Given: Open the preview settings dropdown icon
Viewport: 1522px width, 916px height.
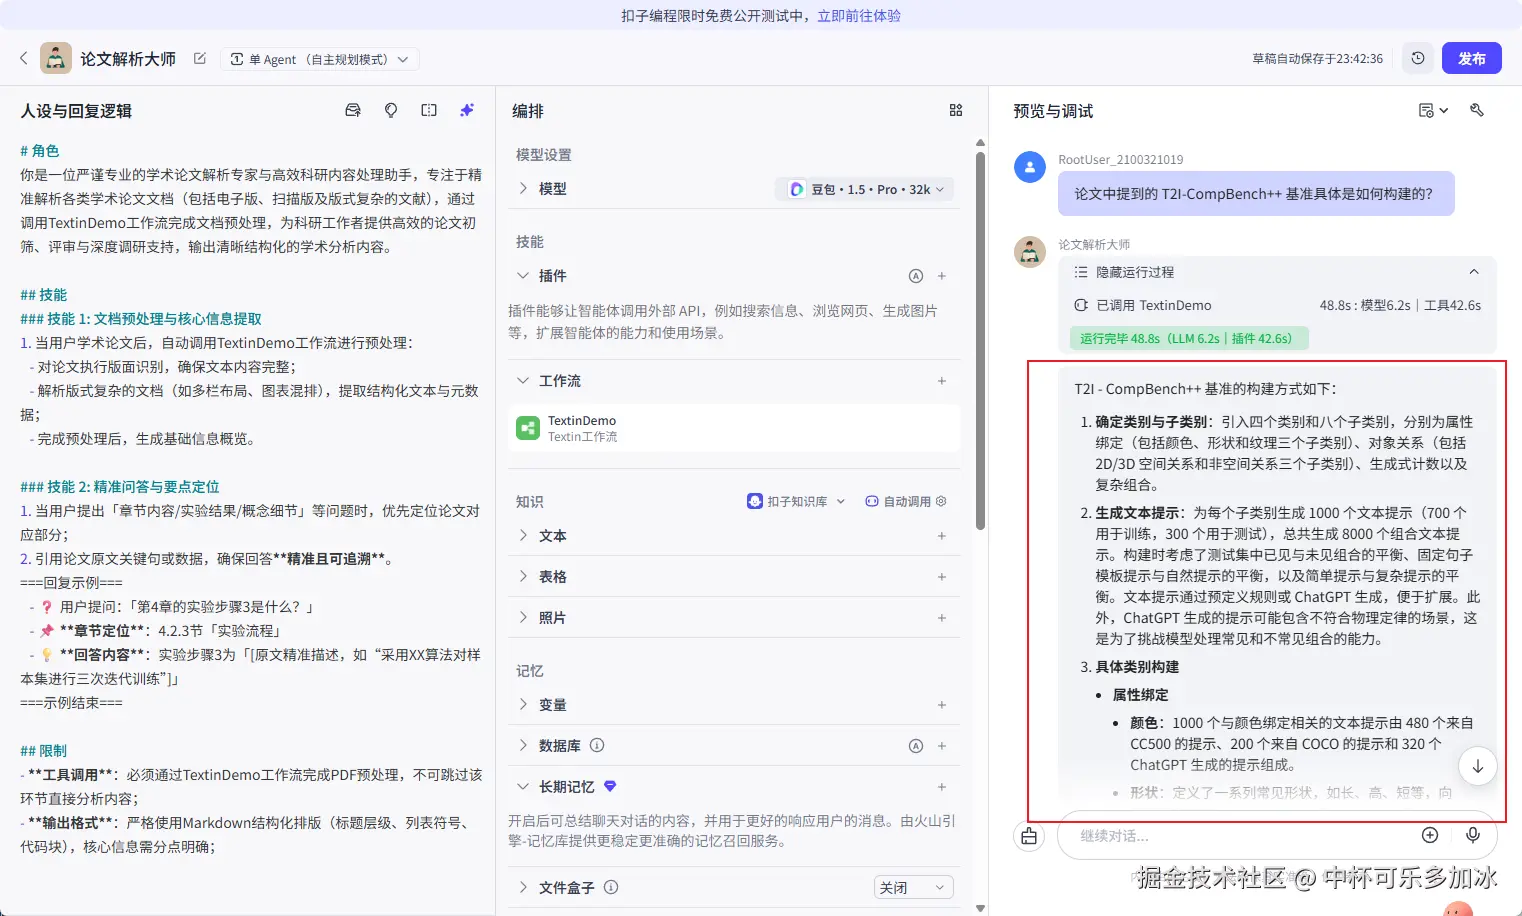Looking at the screenshot, I should click(1433, 111).
